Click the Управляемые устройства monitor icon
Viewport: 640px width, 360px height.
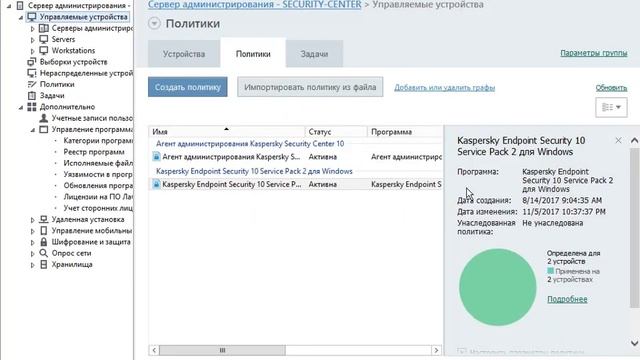click(32, 17)
